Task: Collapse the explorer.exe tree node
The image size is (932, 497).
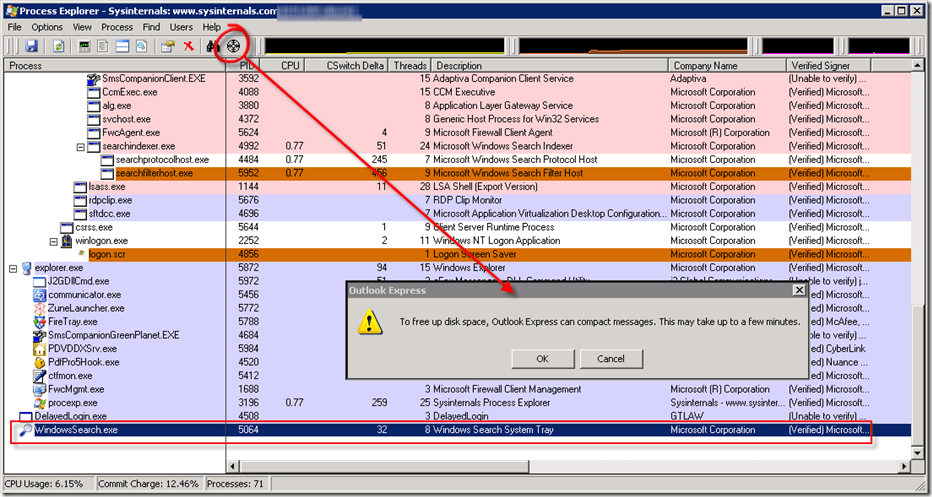Action: click(x=13, y=268)
